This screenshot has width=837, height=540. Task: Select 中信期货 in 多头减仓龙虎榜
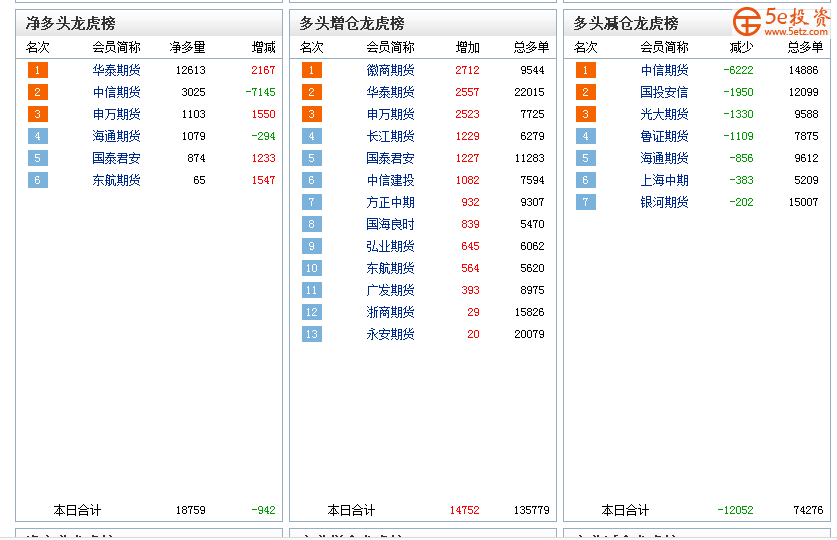665,70
